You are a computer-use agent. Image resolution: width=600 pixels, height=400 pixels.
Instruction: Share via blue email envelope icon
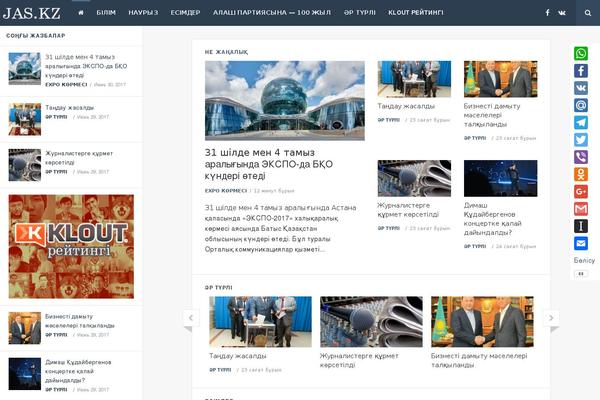[581, 243]
